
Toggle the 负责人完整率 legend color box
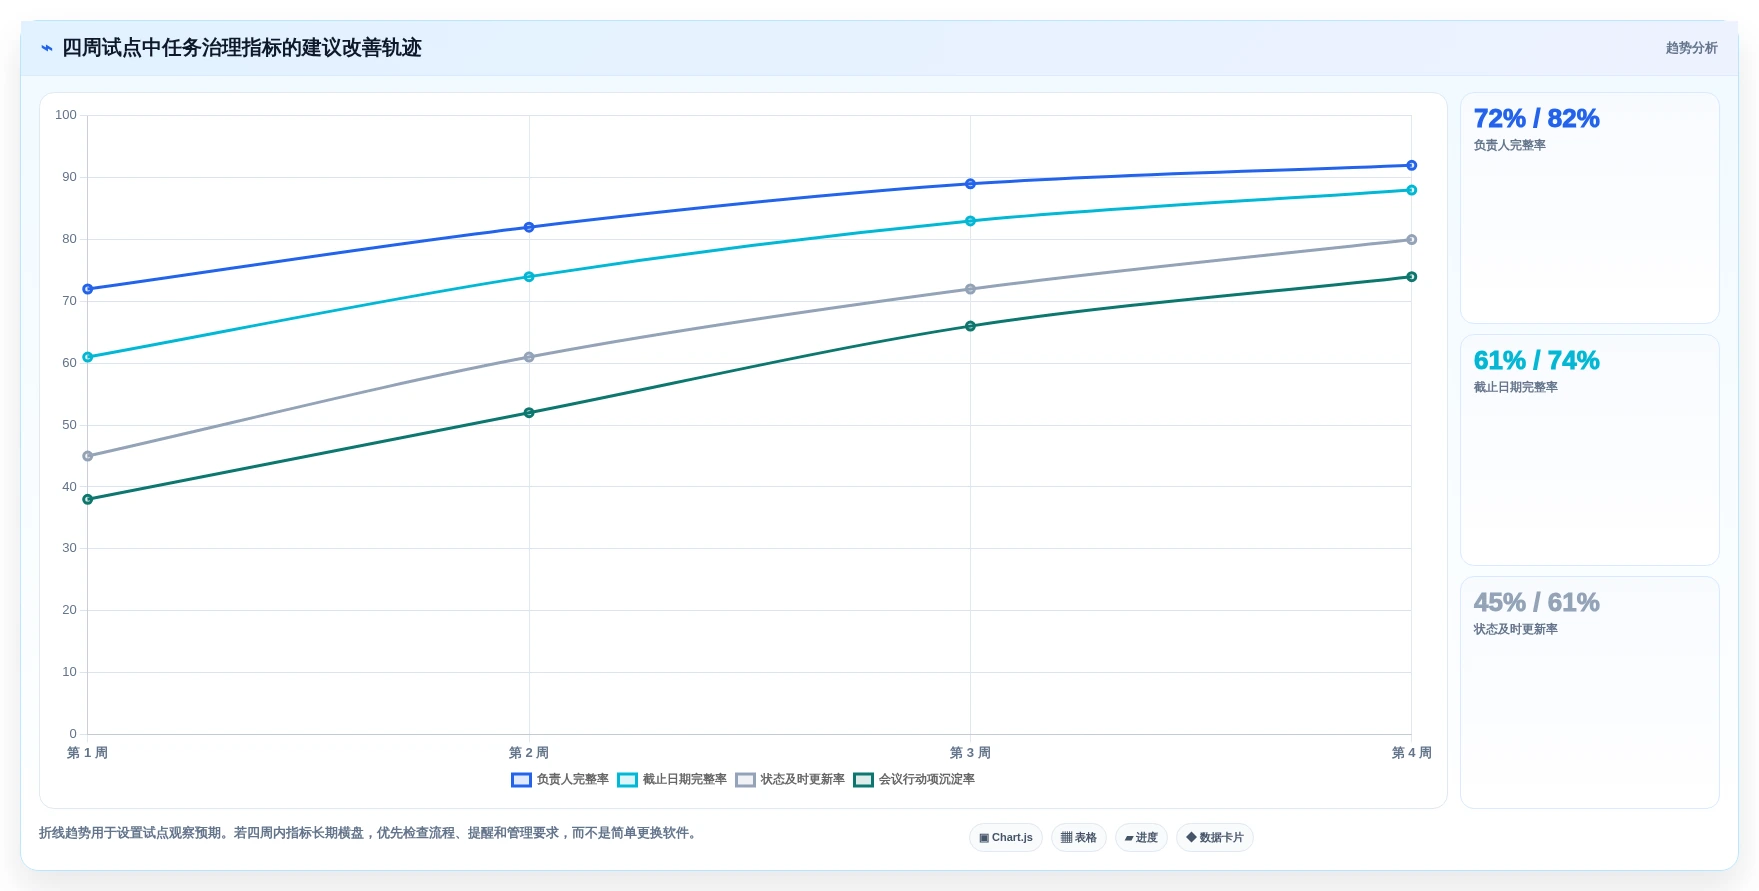tap(521, 780)
